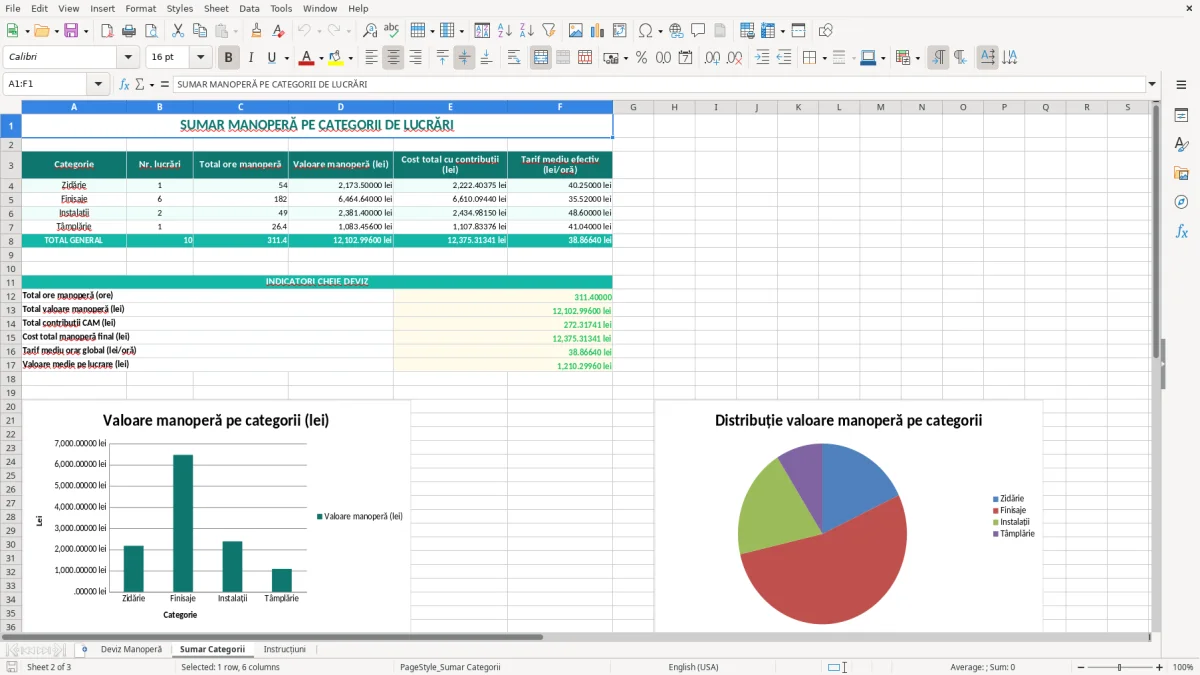Select the Clone Formatting paintbrush

click(257, 31)
